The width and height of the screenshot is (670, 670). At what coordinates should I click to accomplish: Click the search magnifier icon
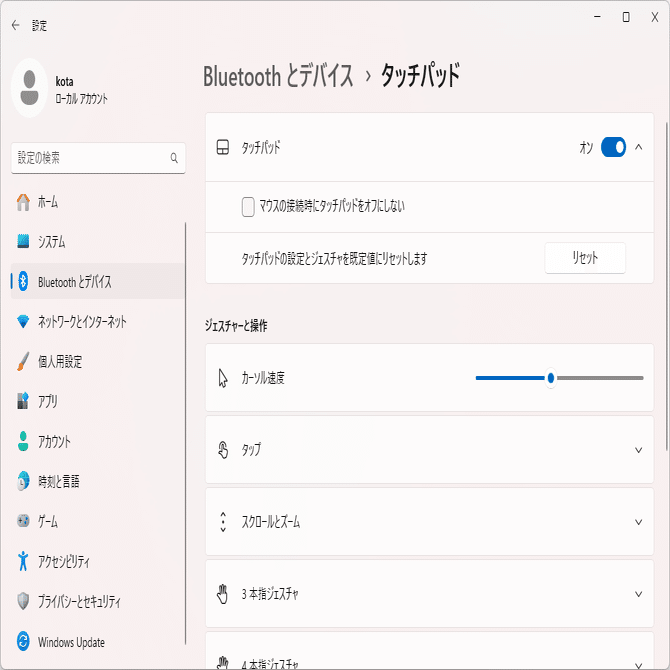click(174, 158)
